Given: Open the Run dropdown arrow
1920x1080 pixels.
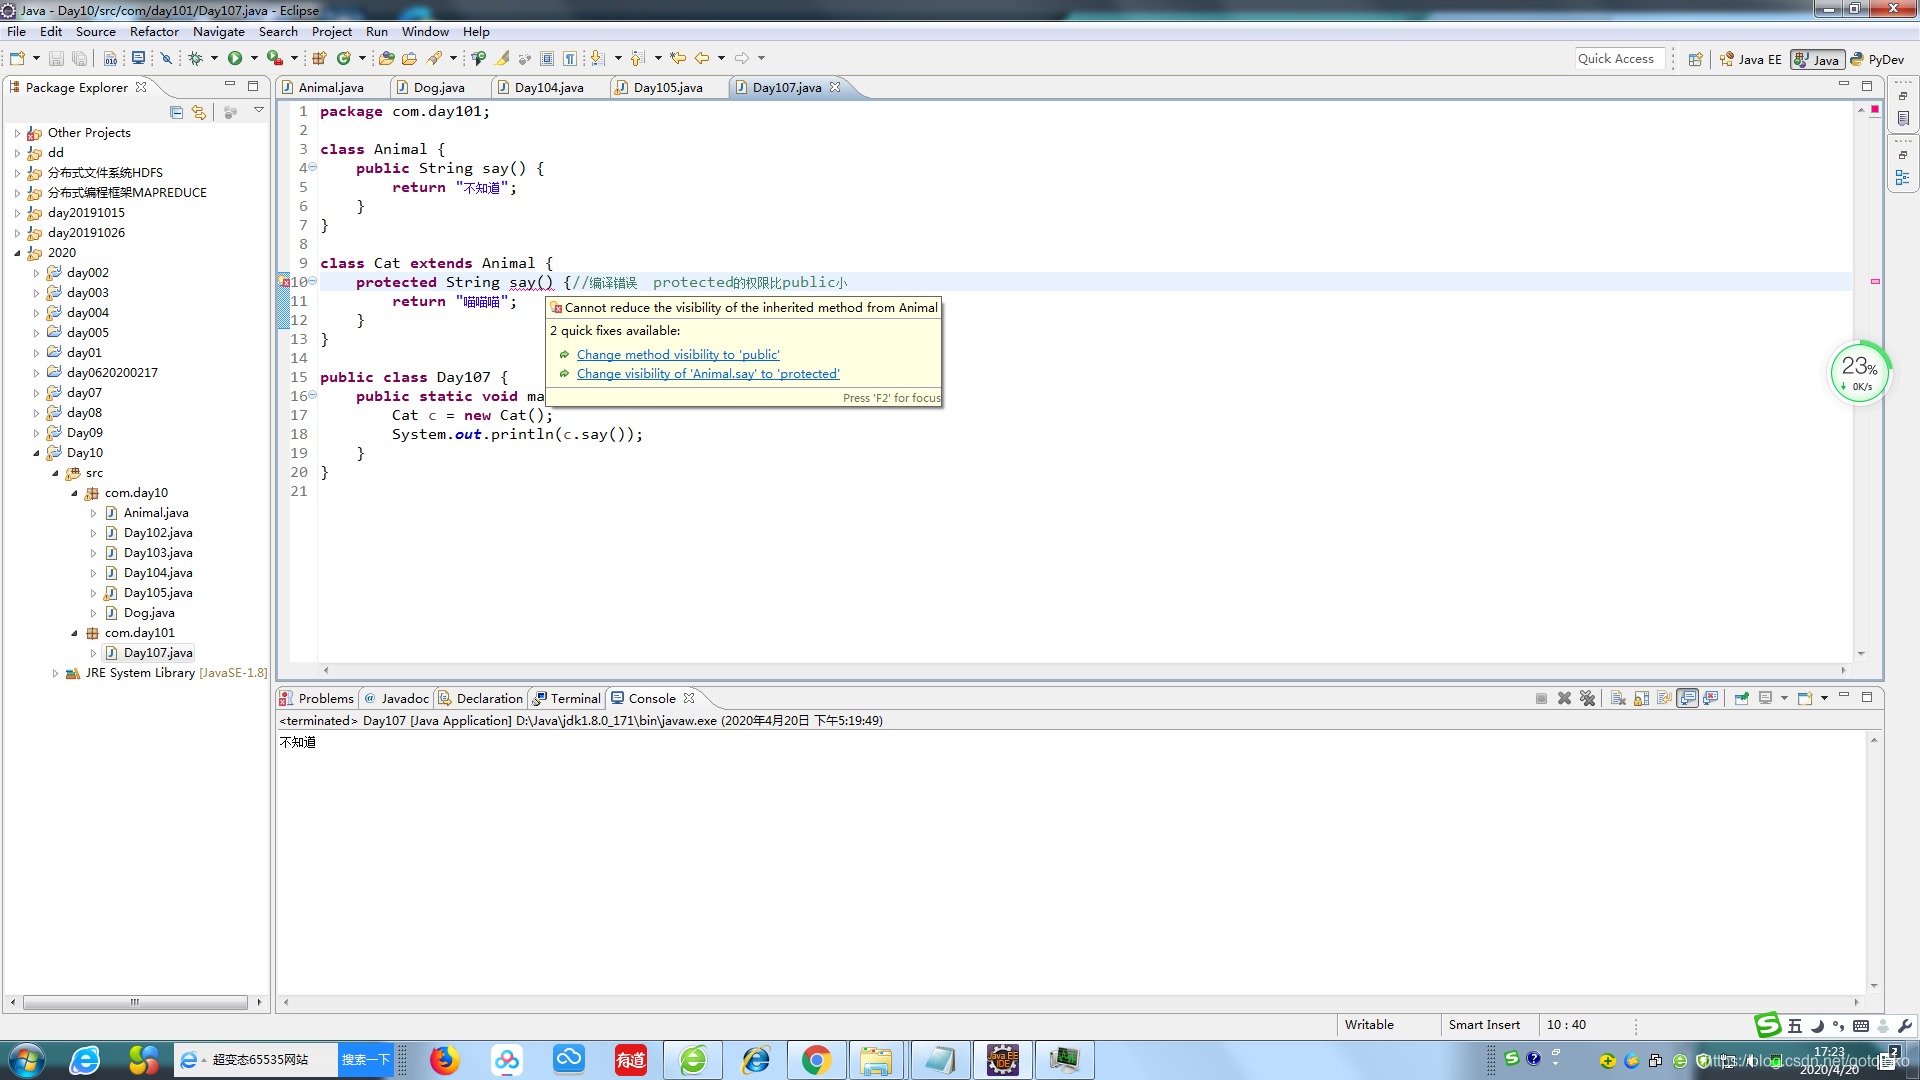Looking at the screenshot, I should tap(254, 58).
